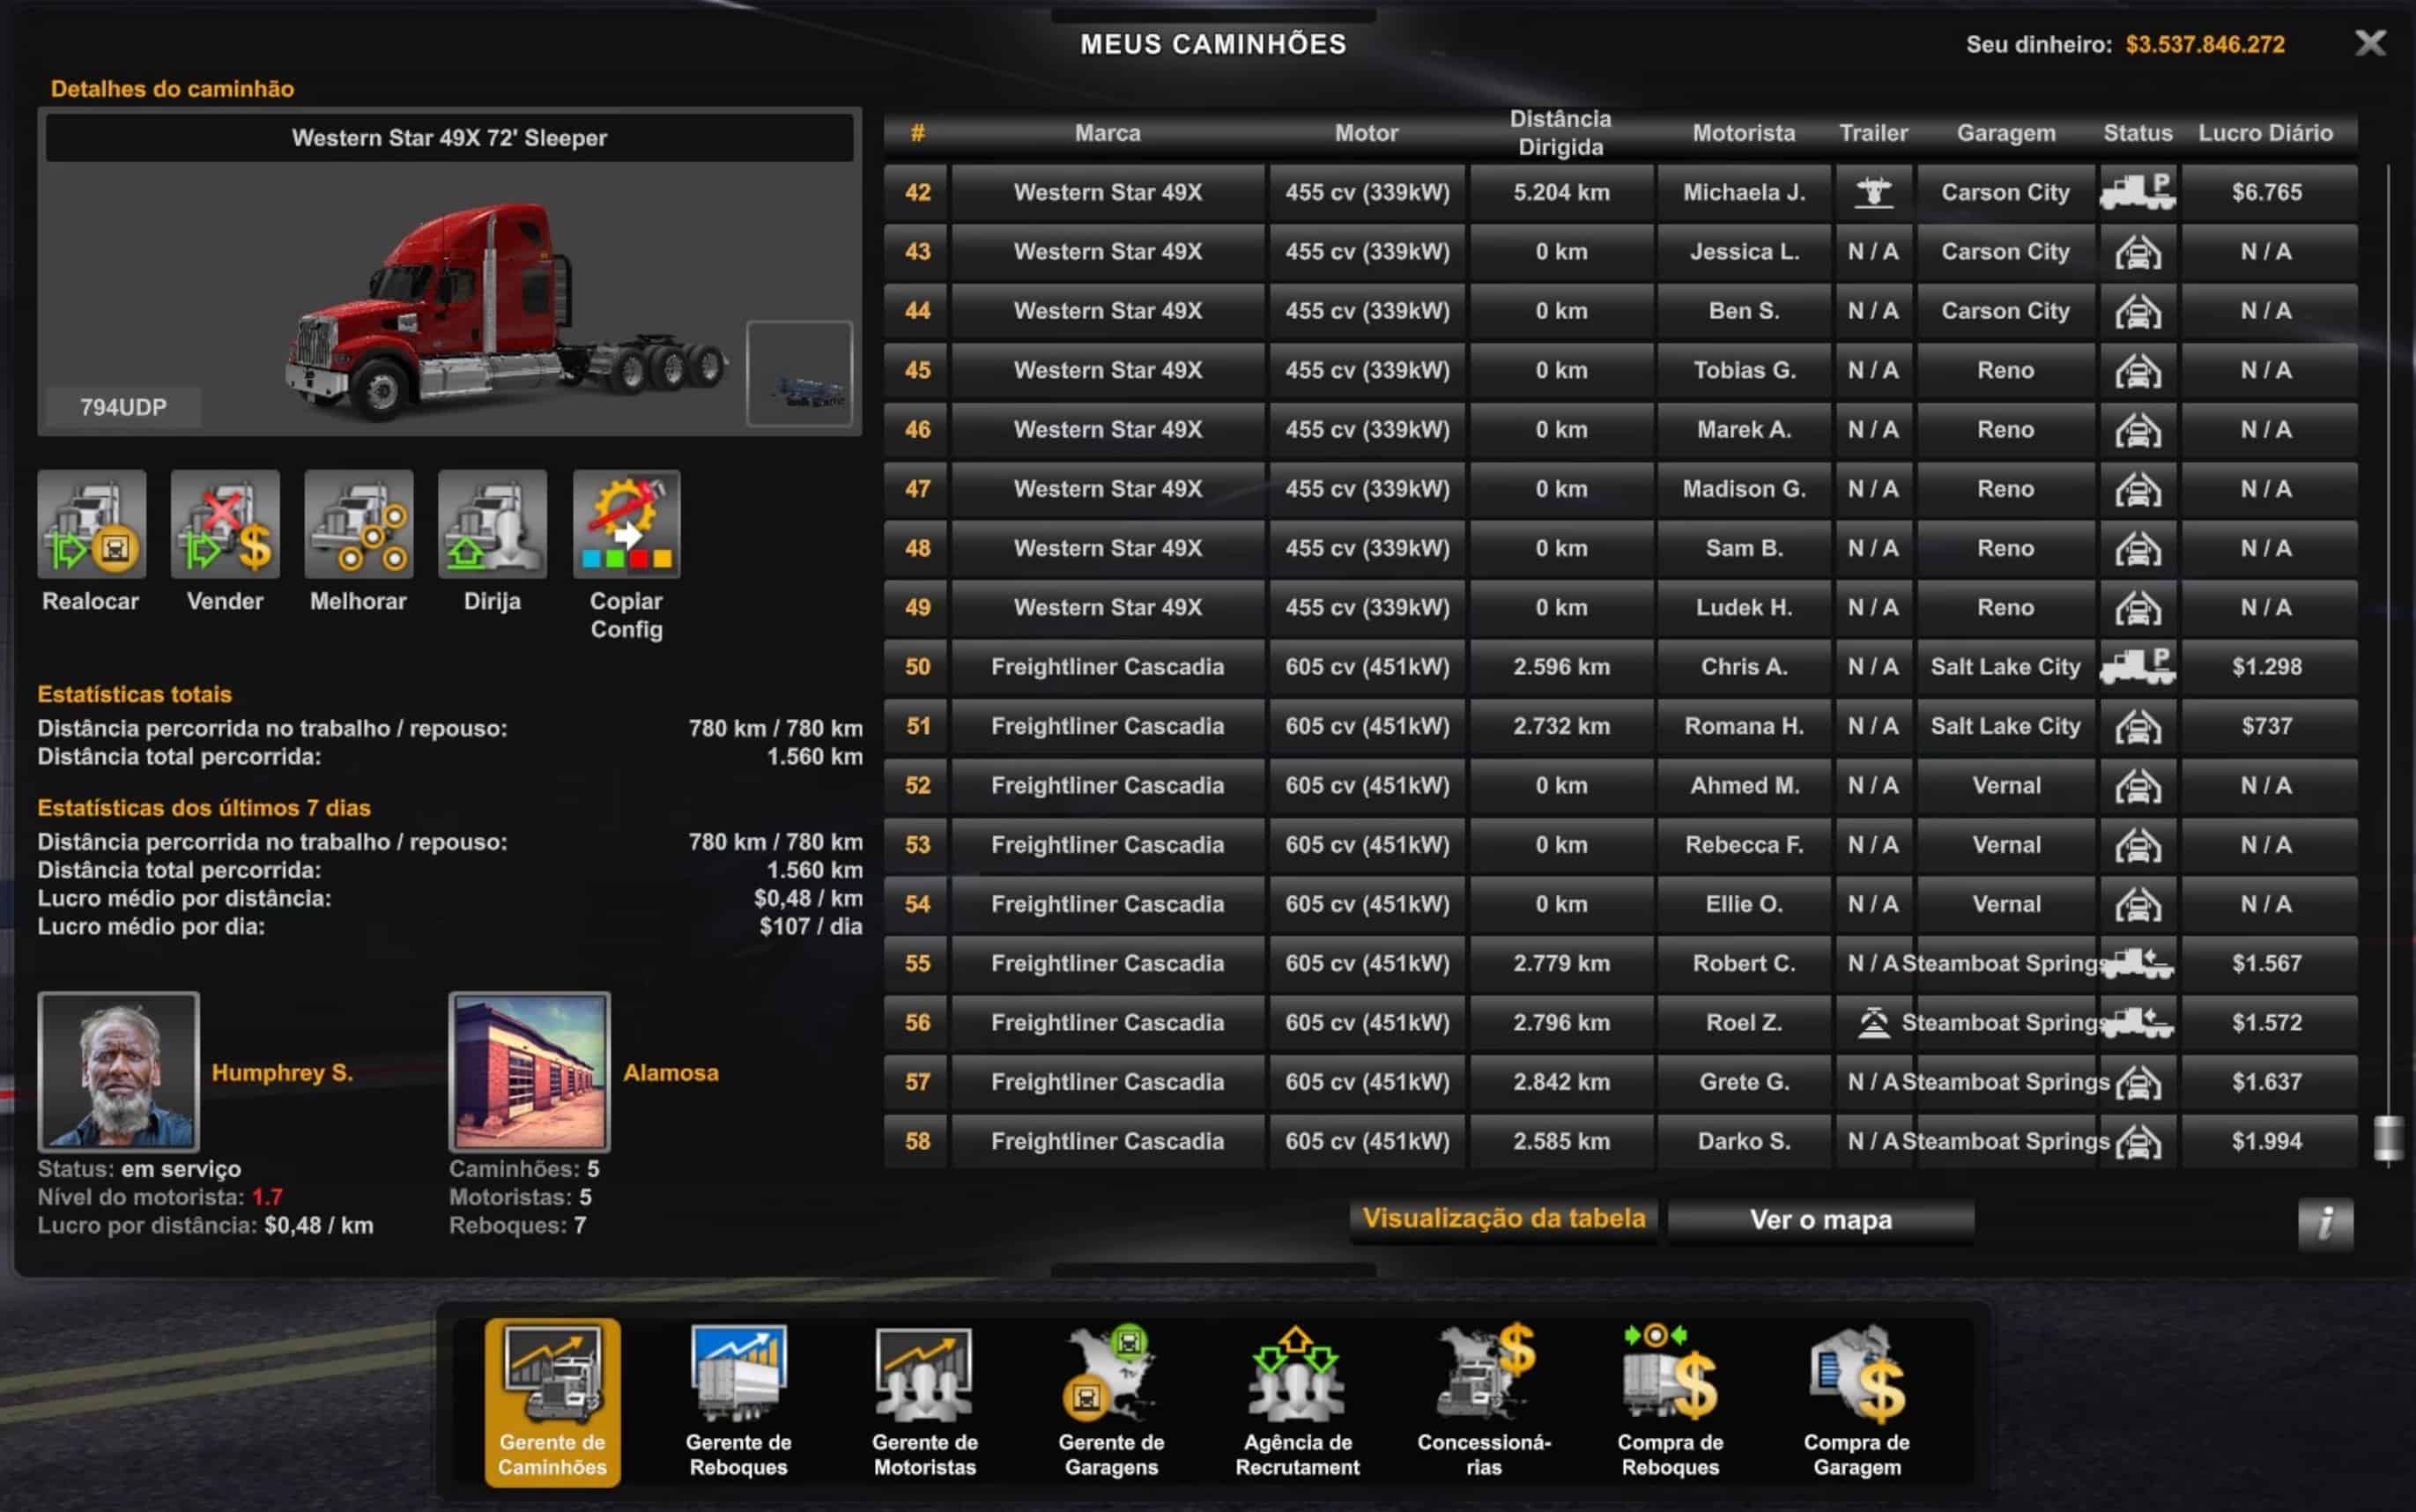The image size is (2416, 1512).
Task: Click Copiar Config icon
Action: click(x=626, y=524)
